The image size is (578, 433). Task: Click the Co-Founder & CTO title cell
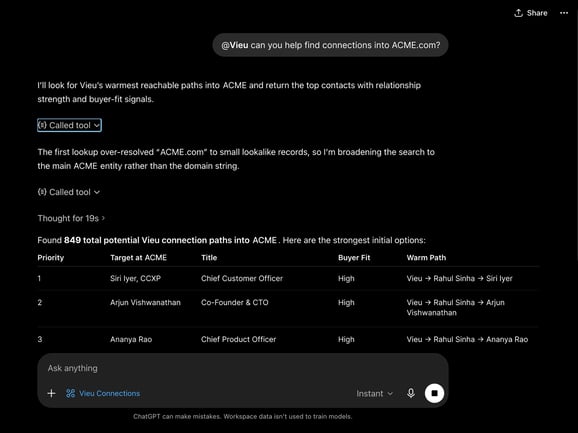[234, 303]
